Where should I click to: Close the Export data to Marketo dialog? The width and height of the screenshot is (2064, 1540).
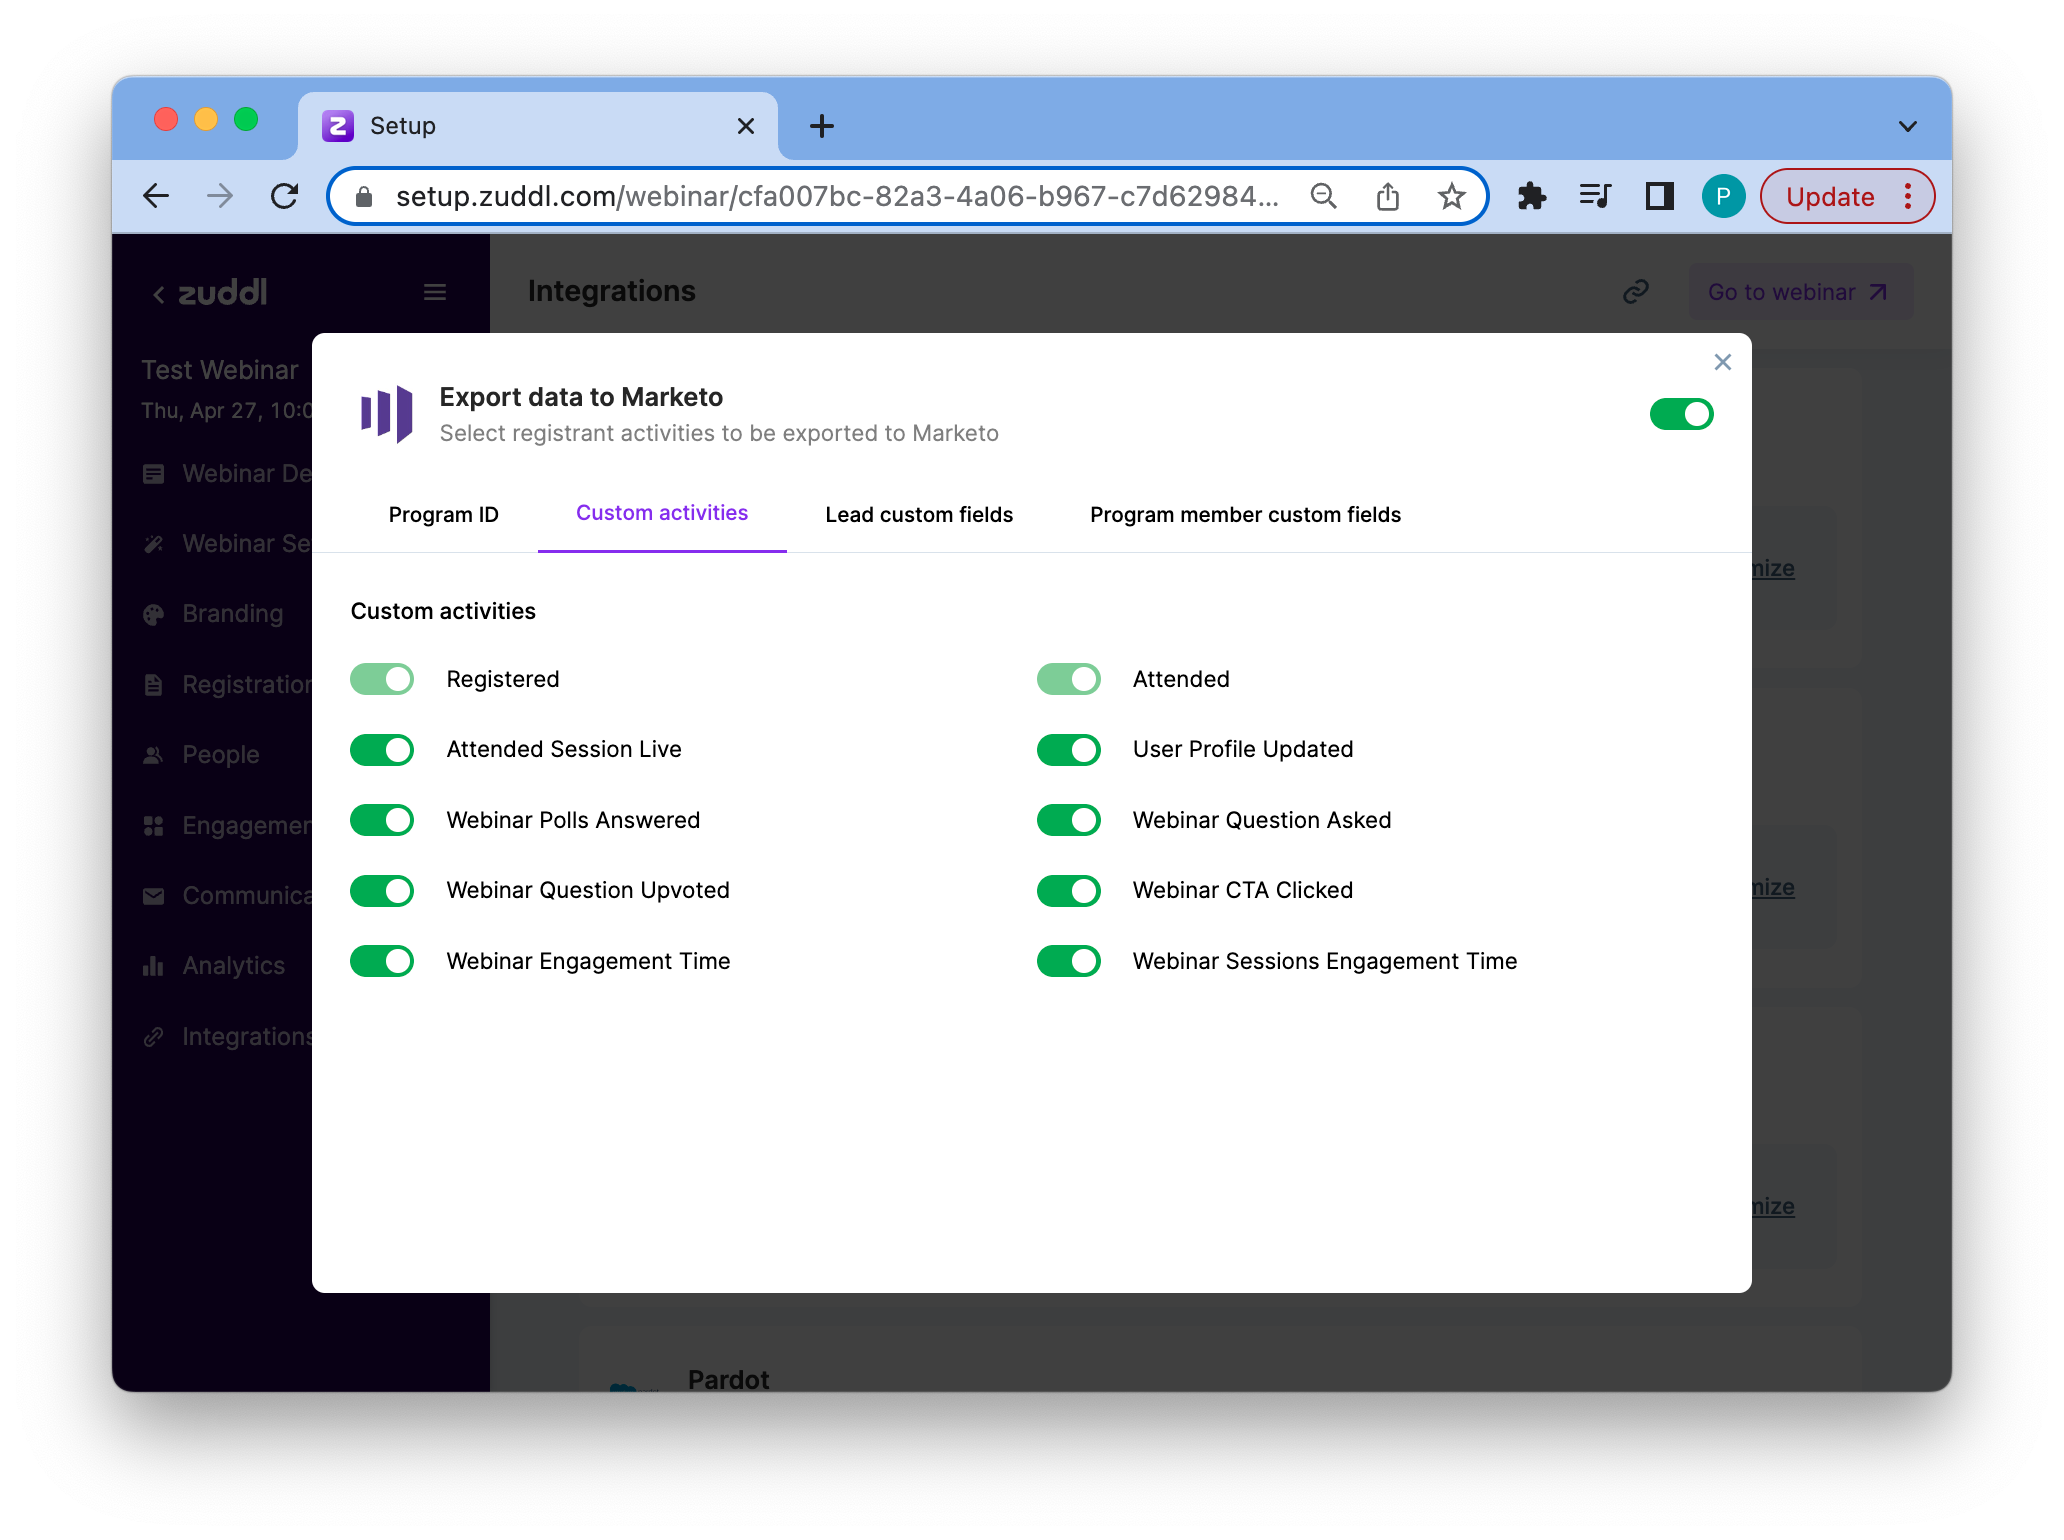[x=1722, y=362]
